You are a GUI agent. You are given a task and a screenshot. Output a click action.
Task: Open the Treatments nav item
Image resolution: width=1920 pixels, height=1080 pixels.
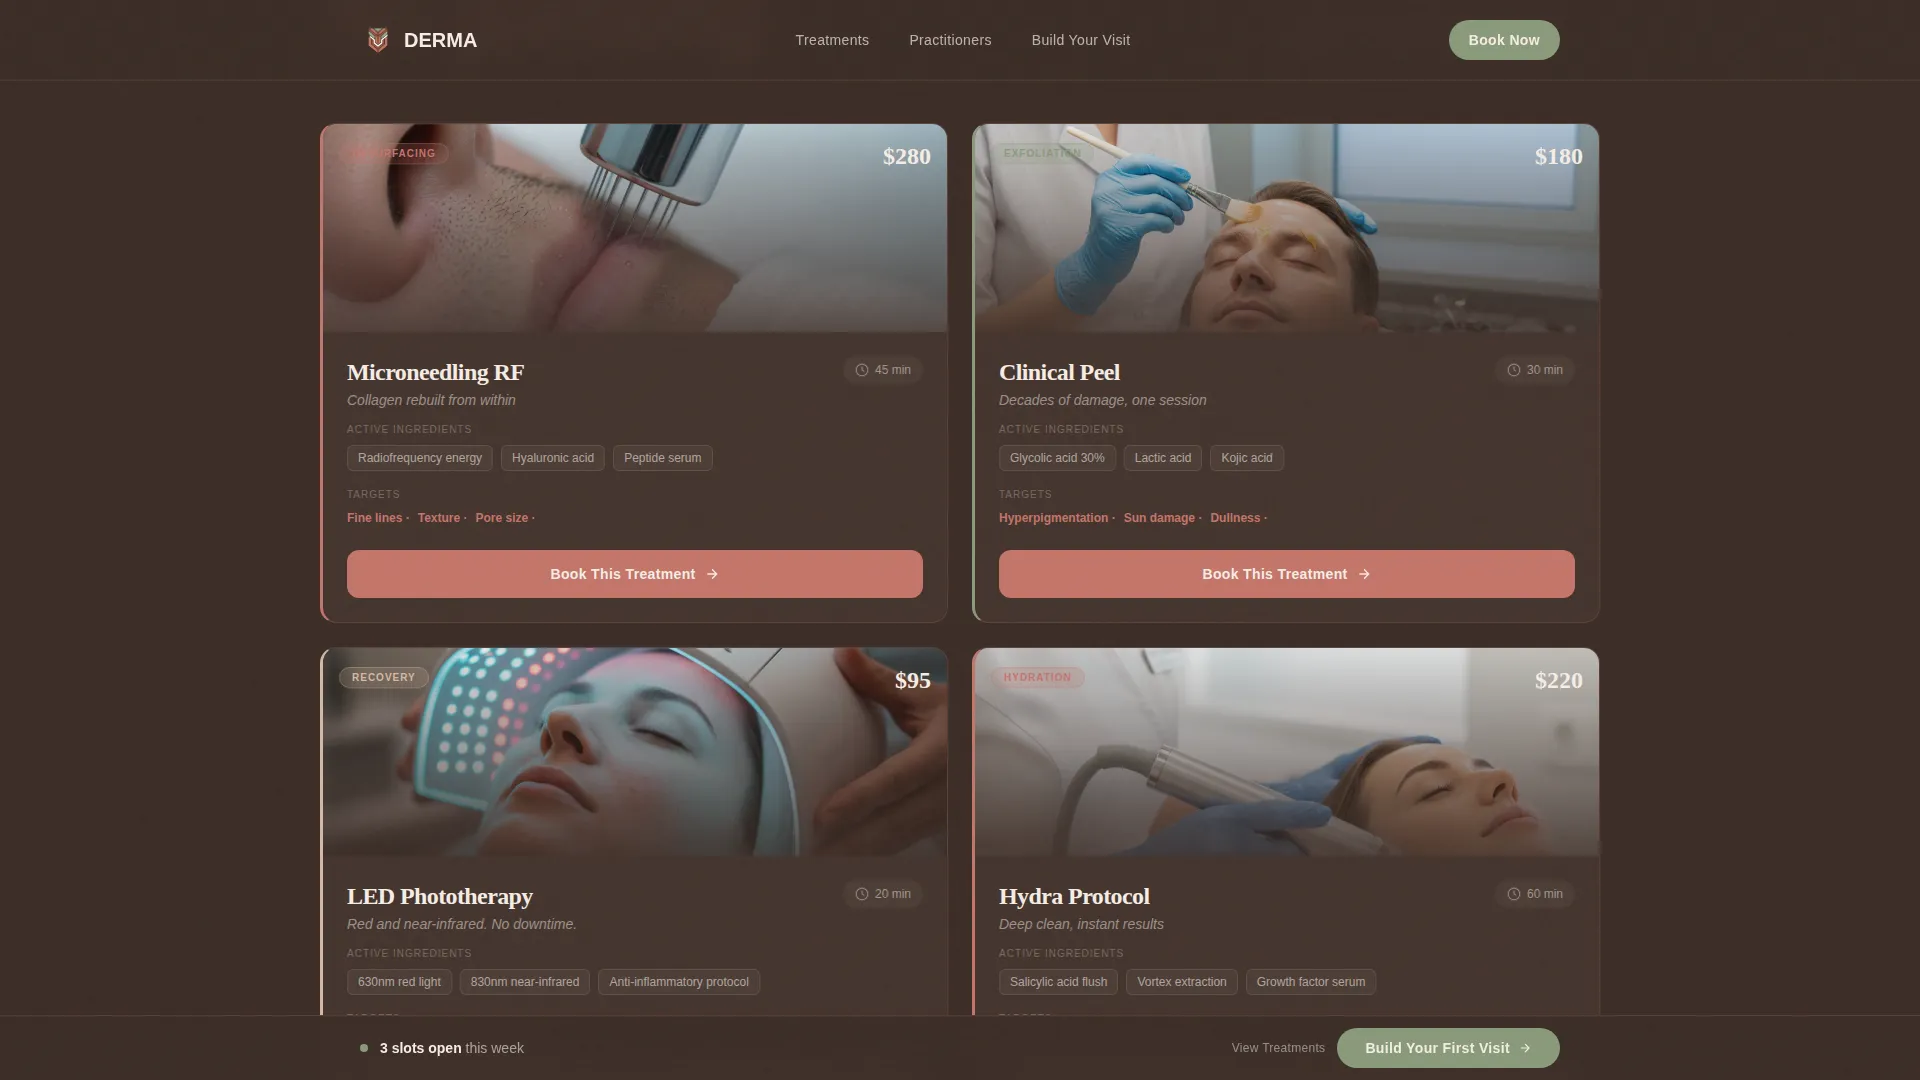click(x=832, y=40)
